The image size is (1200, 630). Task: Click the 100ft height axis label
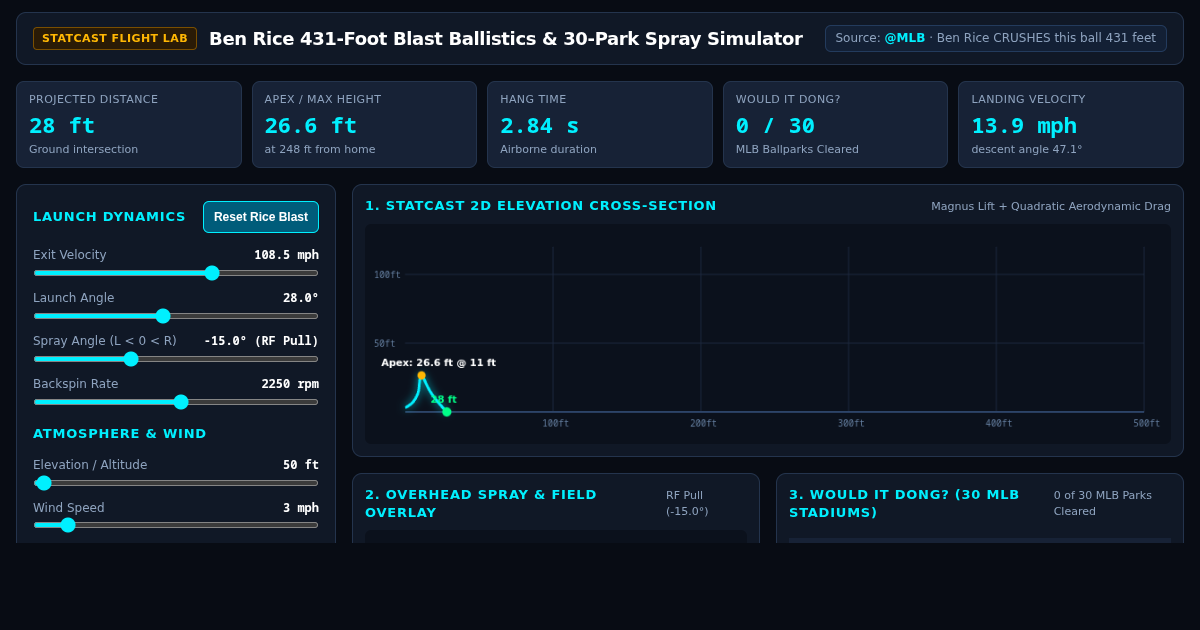click(387, 275)
